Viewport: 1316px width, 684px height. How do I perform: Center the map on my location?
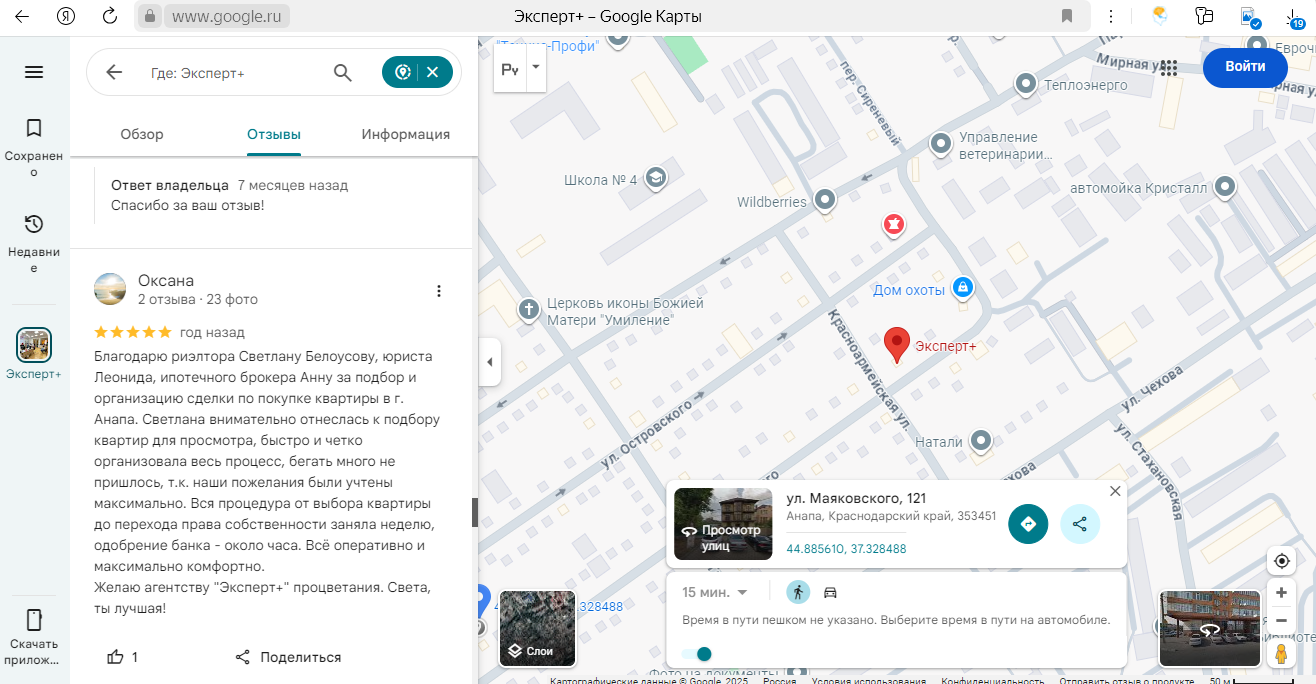click(x=1281, y=560)
